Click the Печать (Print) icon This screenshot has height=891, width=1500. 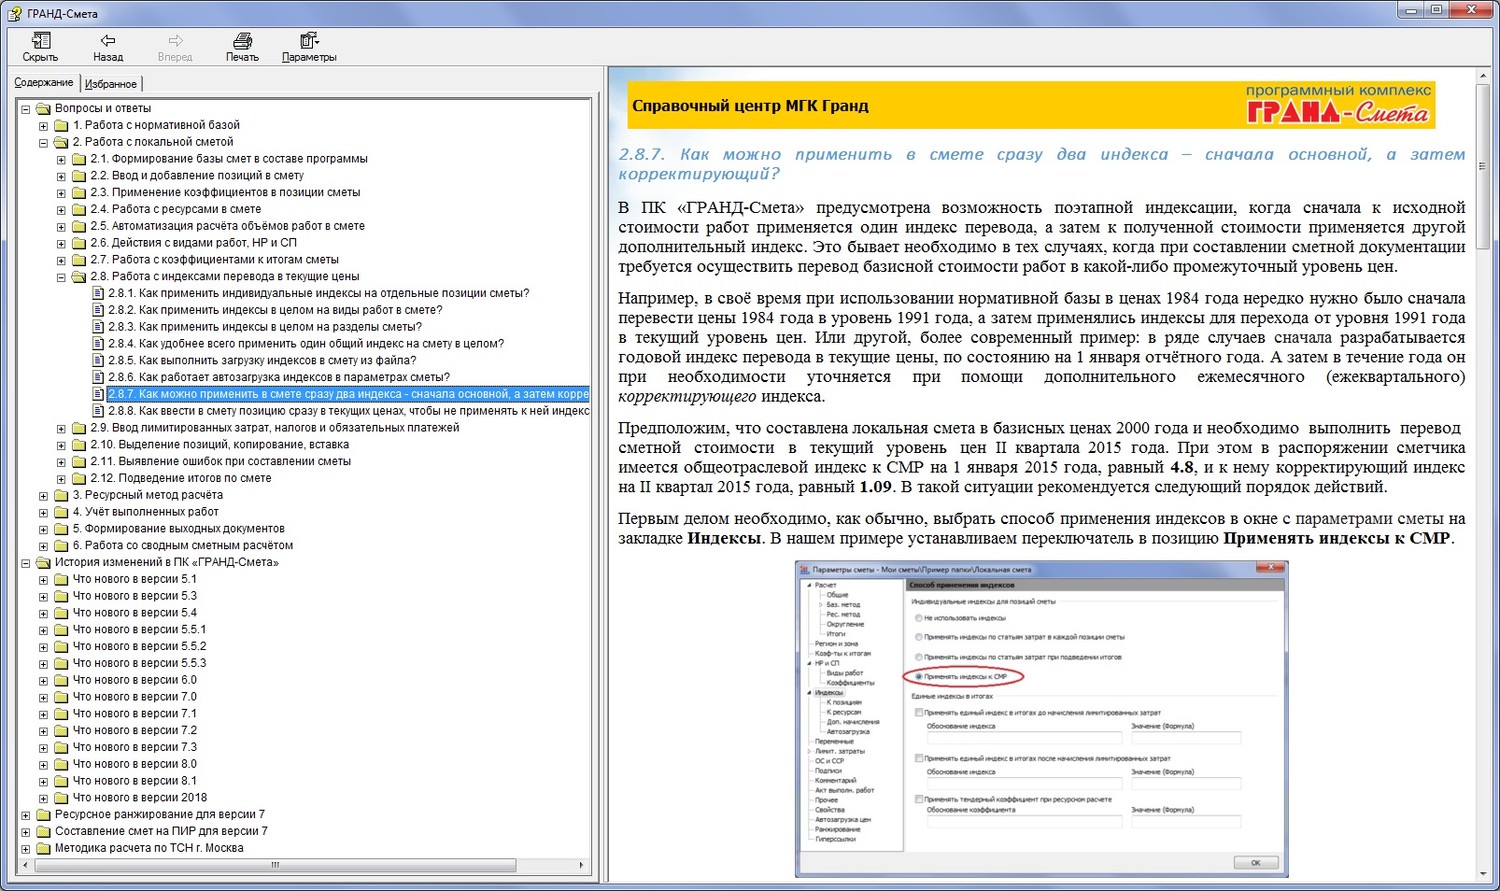[x=242, y=41]
